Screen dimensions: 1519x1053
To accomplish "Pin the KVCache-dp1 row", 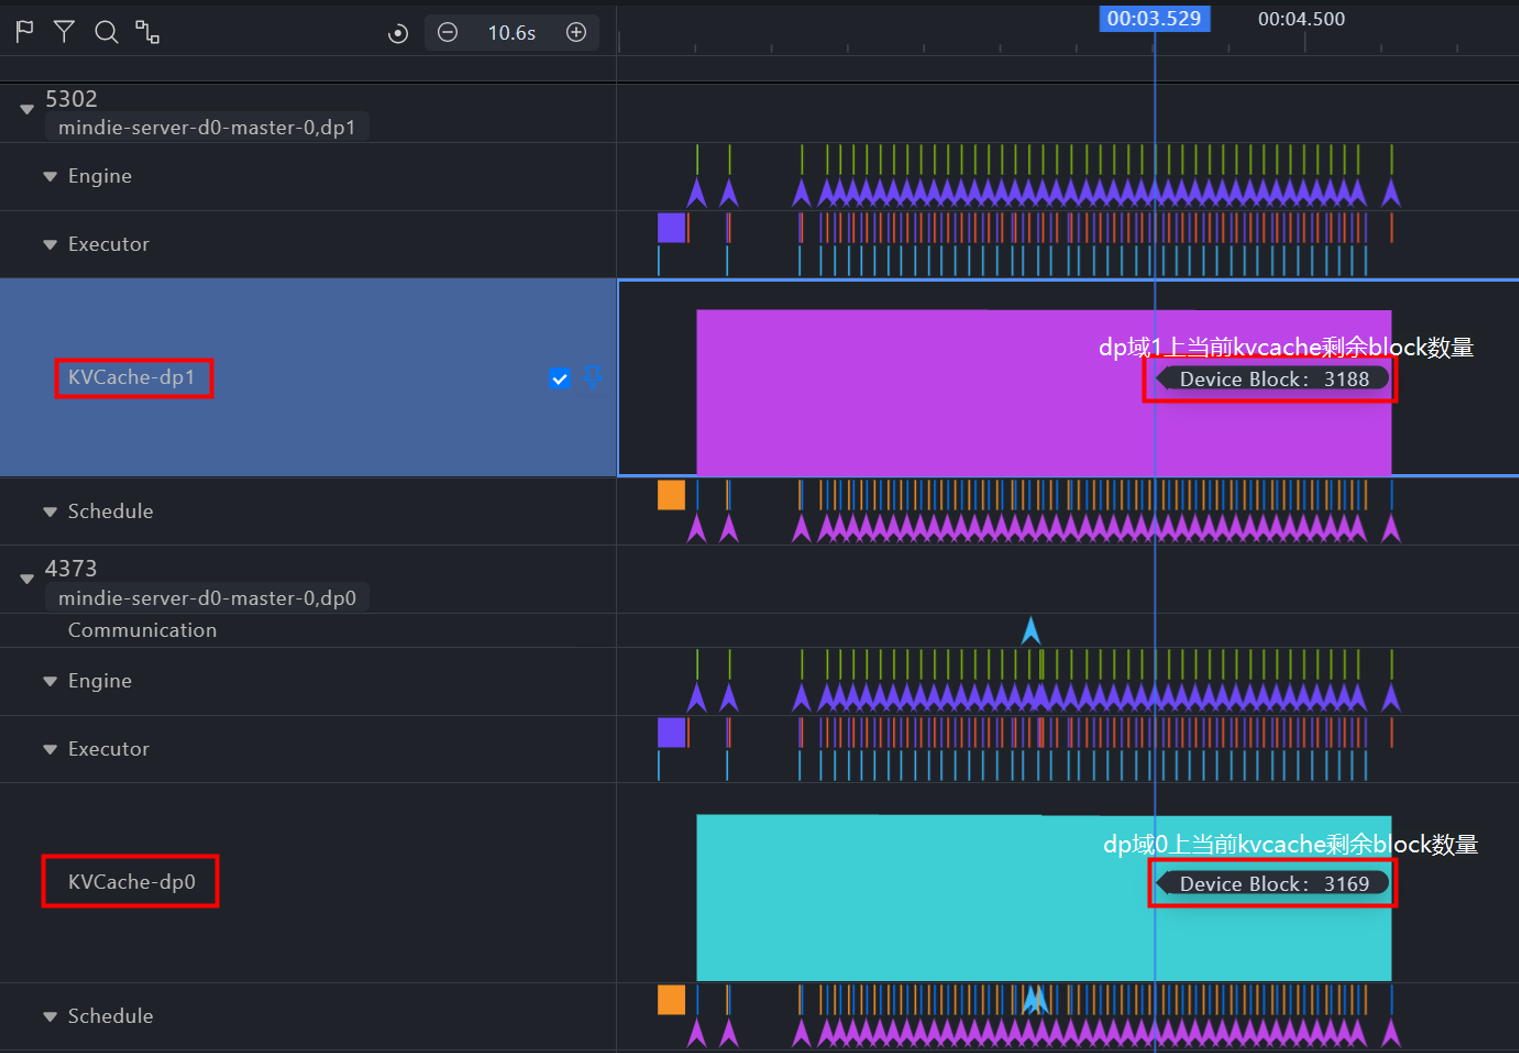I will pos(592,377).
